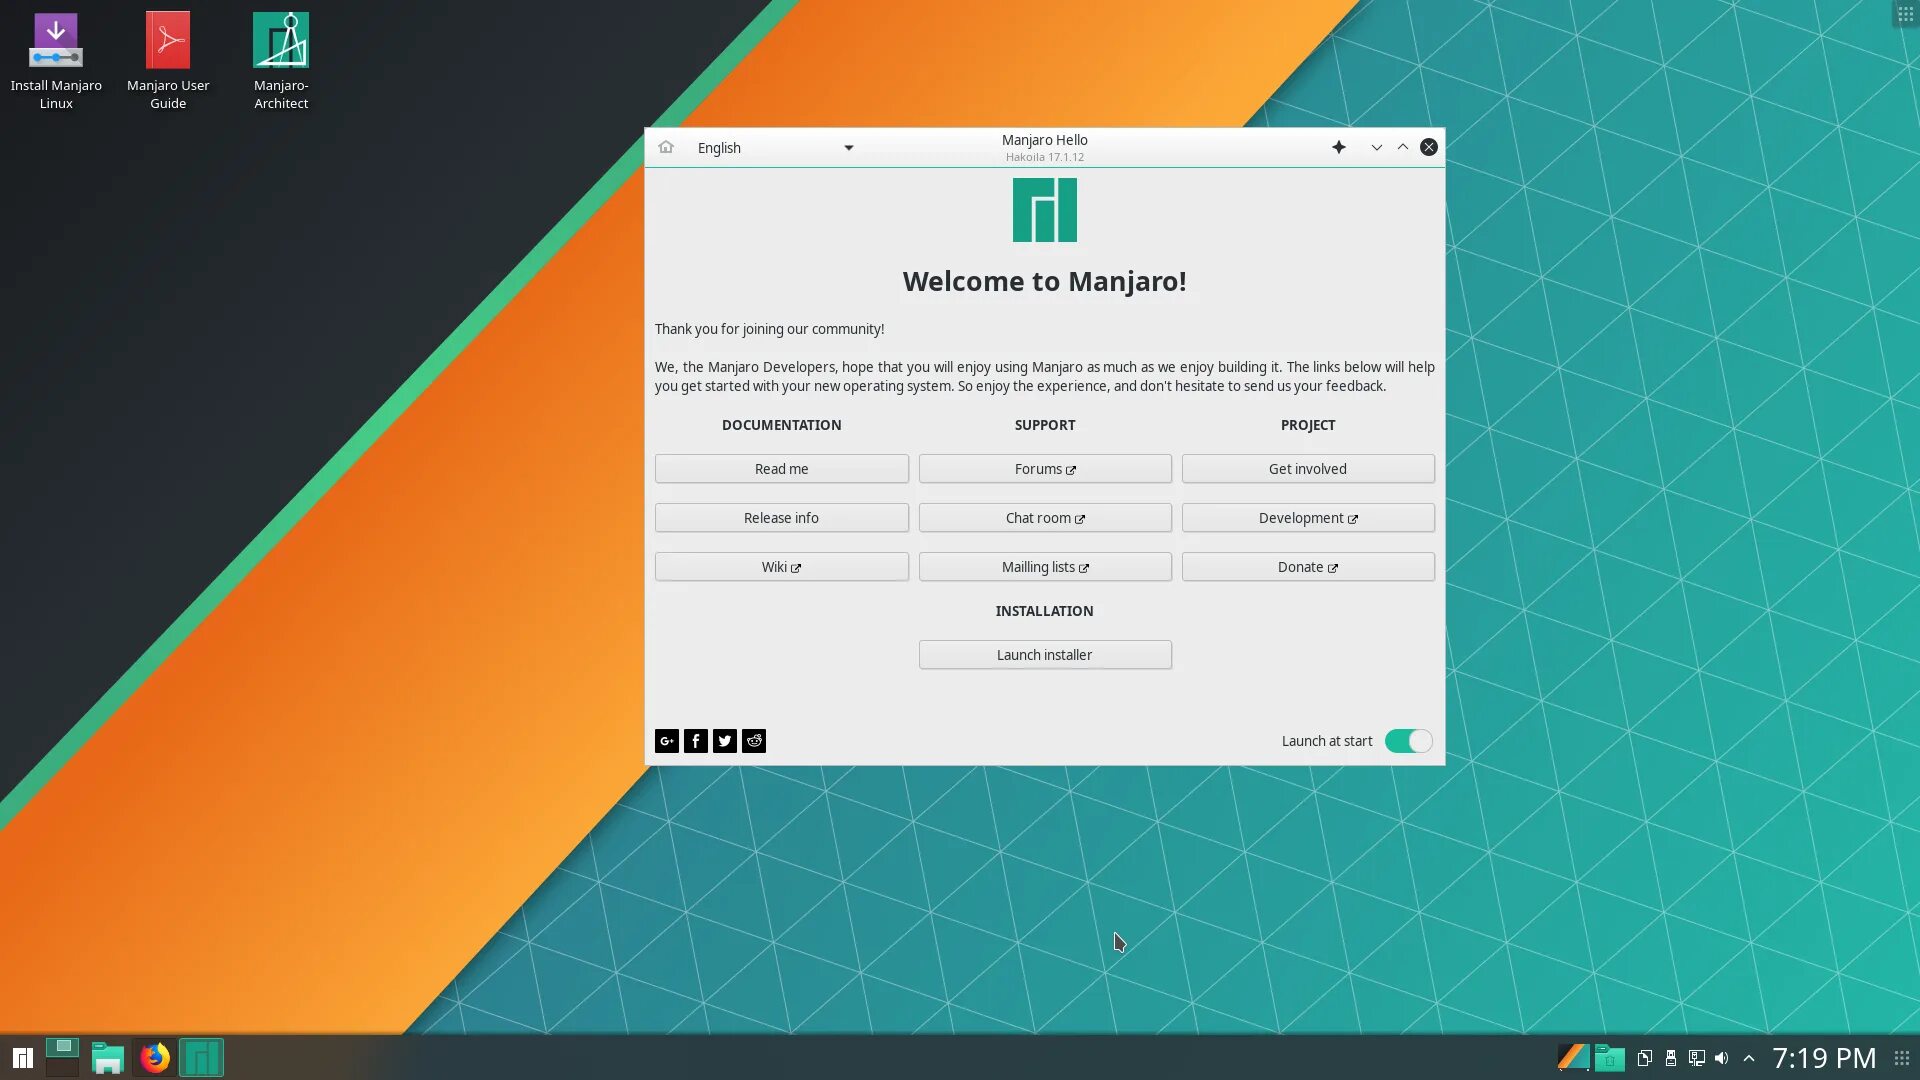Image resolution: width=1920 pixels, height=1080 pixels.
Task: Click the PROJECT section heading
Action: pyautogui.click(x=1308, y=425)
